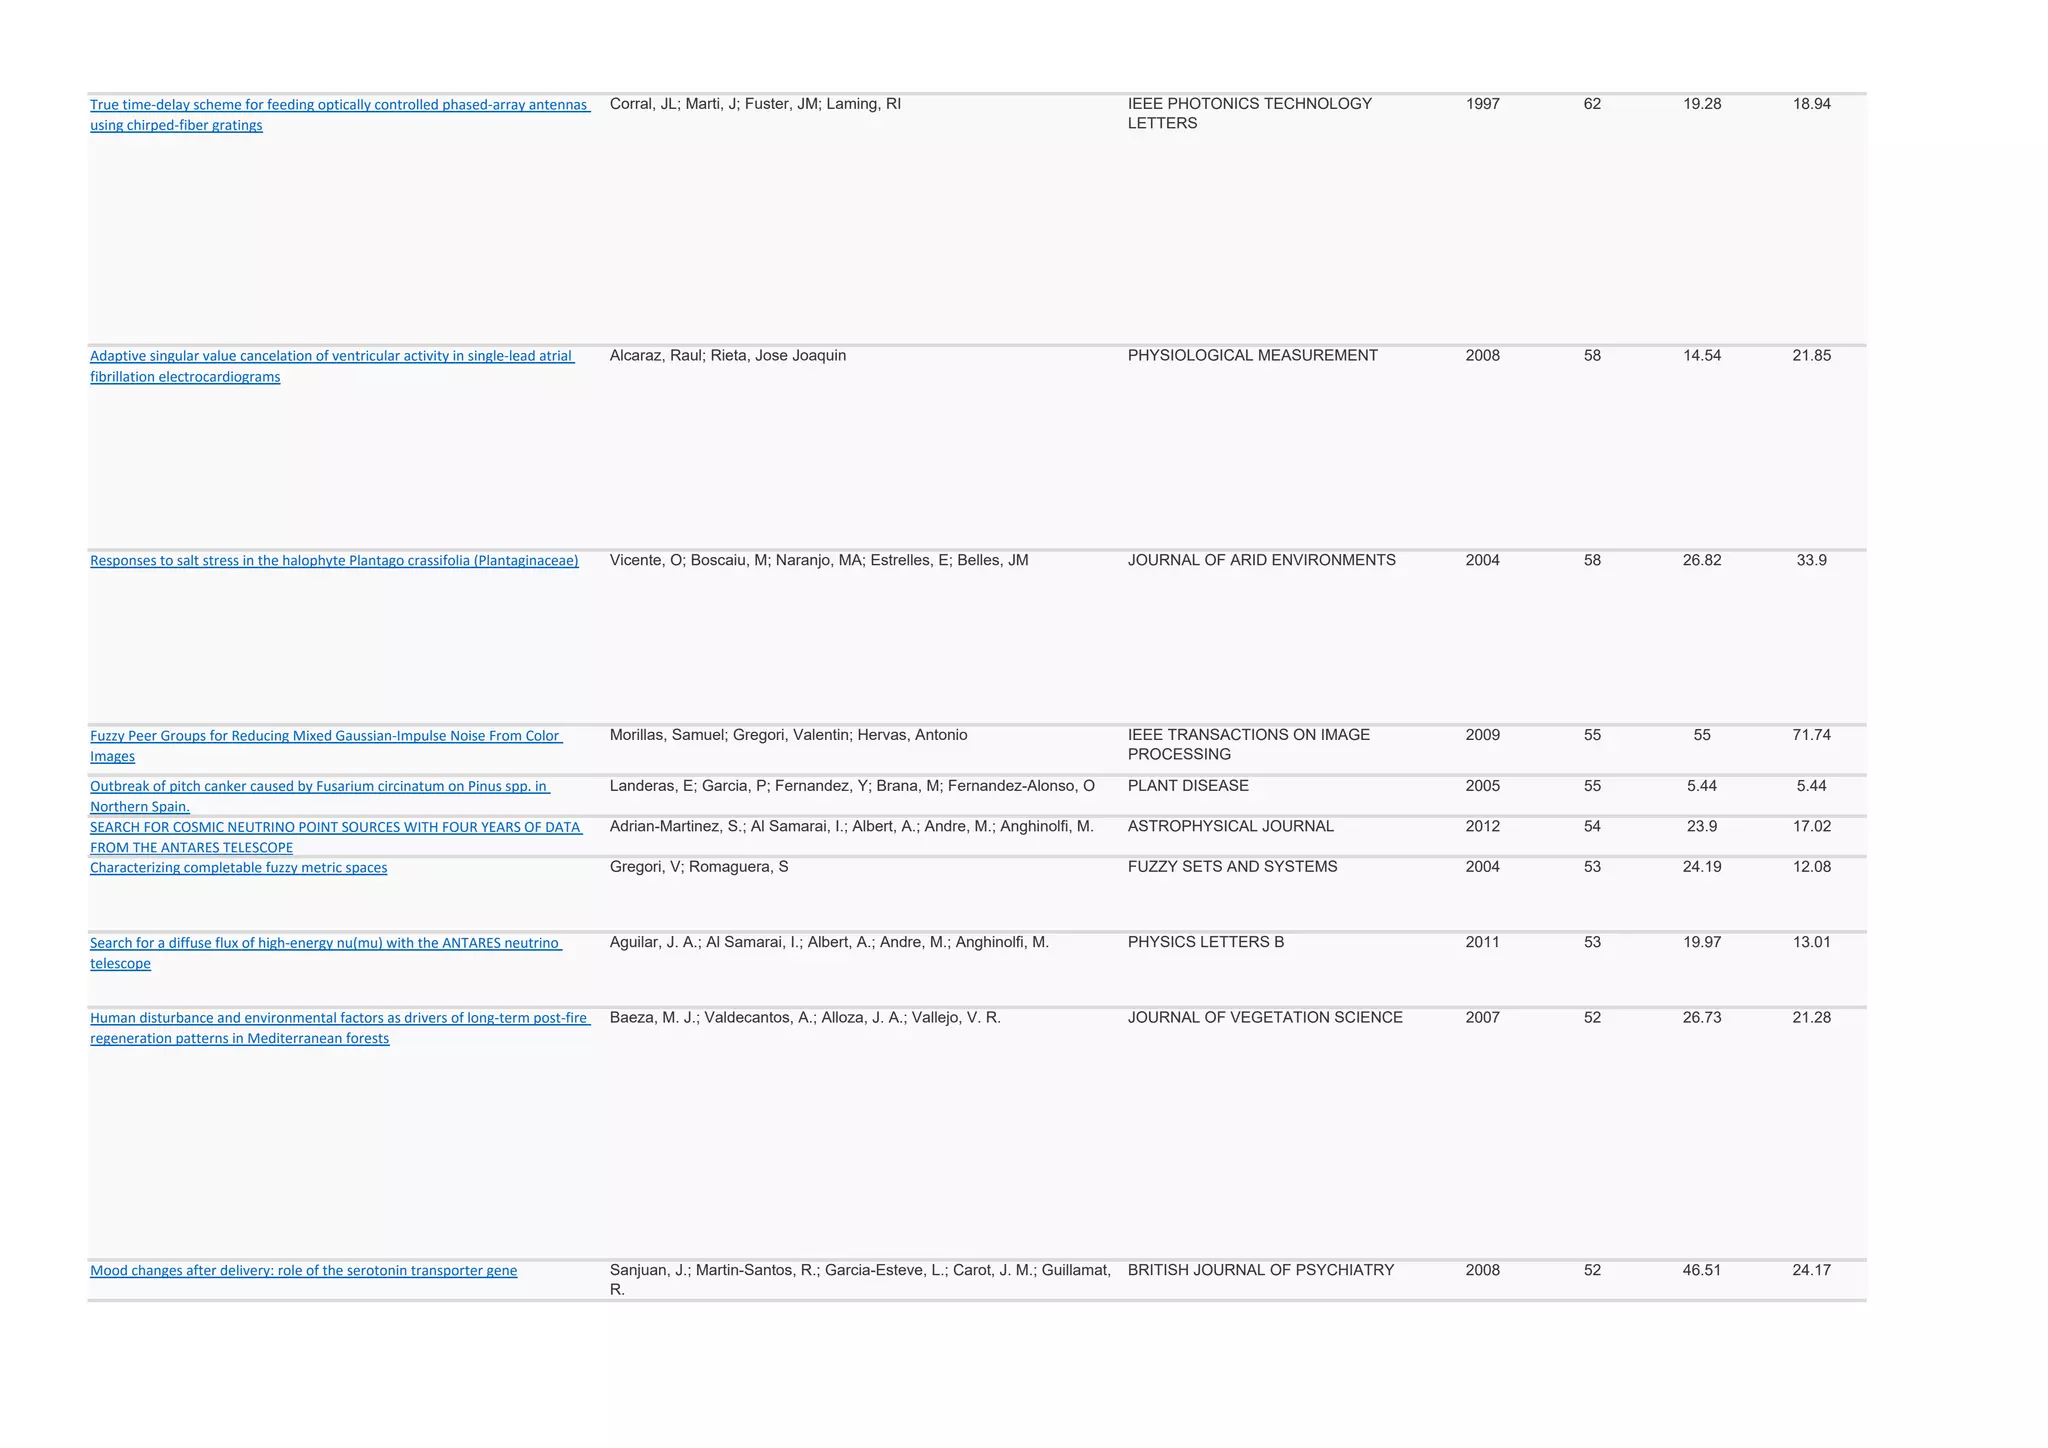Select authors Vicente, O; Boscaiu, M text
2048x1448 pixels.
(819, 561)
